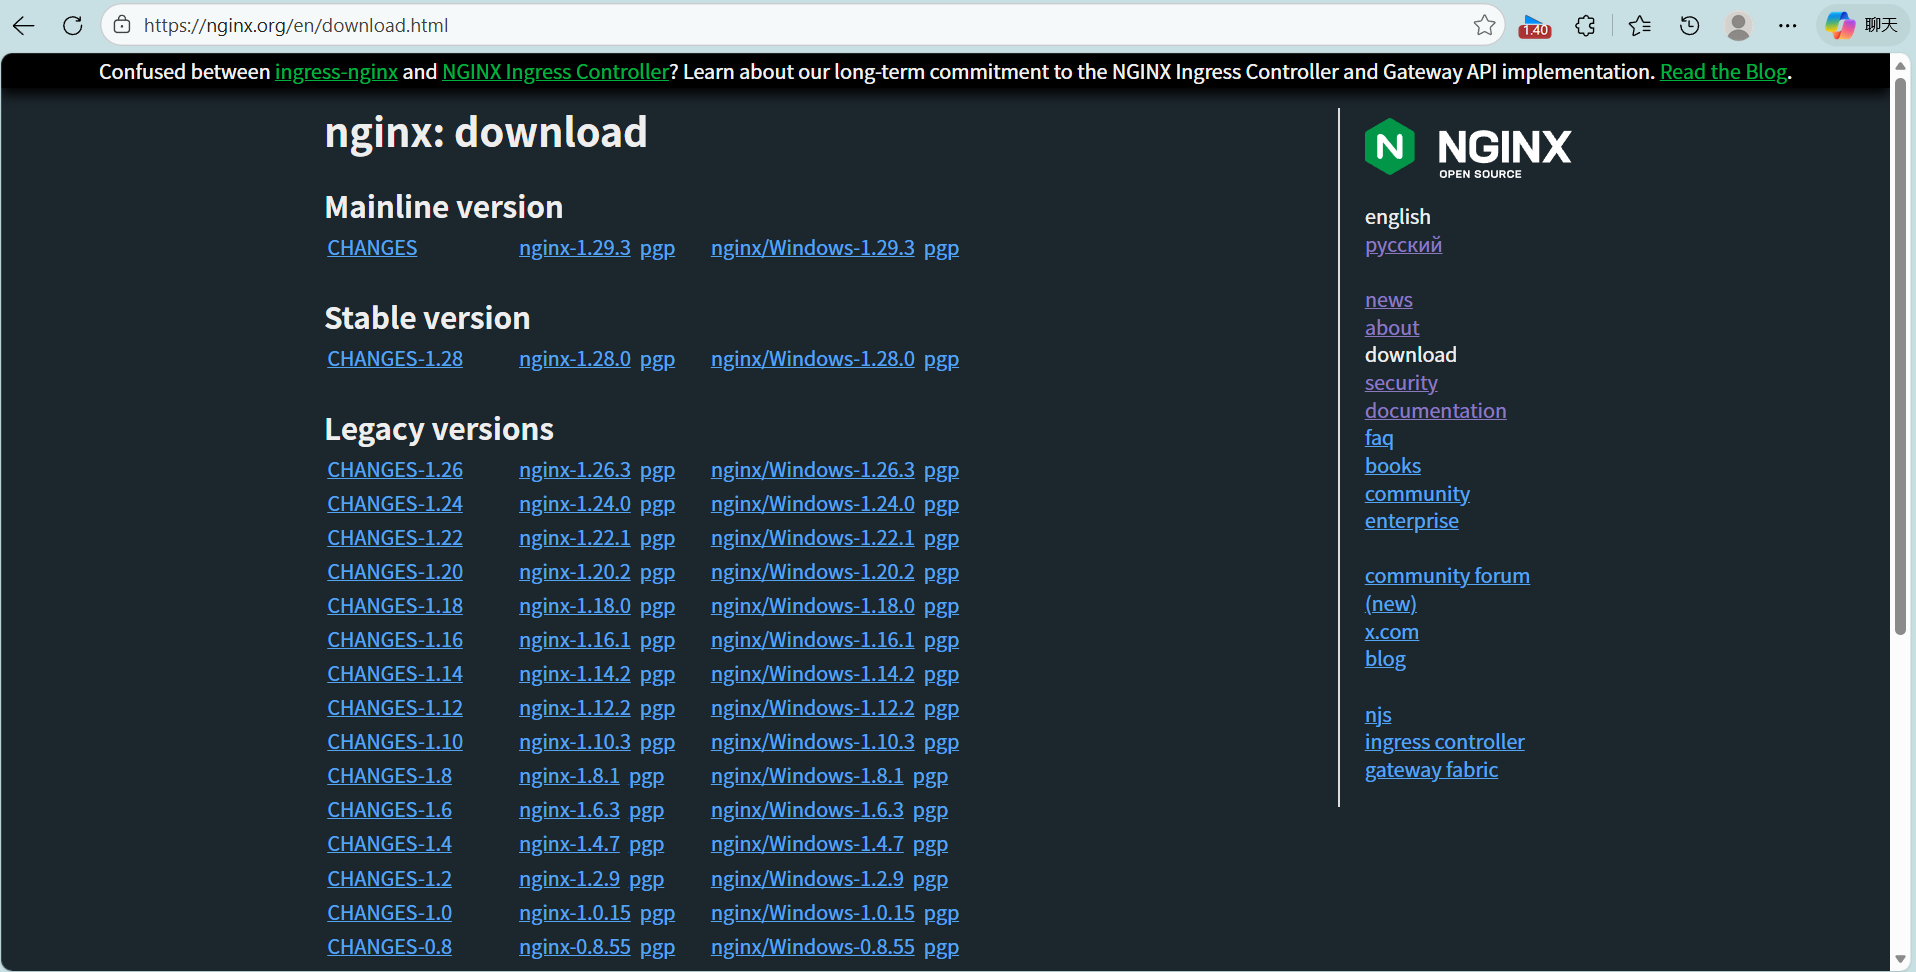1916x972 pixels.
Task: Open pgp signature for nginx-1.16.1
Action: click(657, 640)
